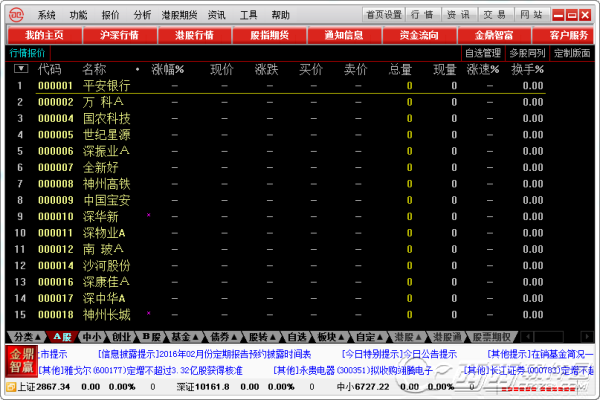Open the 分析 menu
Image resolution: width=600 pixels, height=400 pixels.
(142, 15)
